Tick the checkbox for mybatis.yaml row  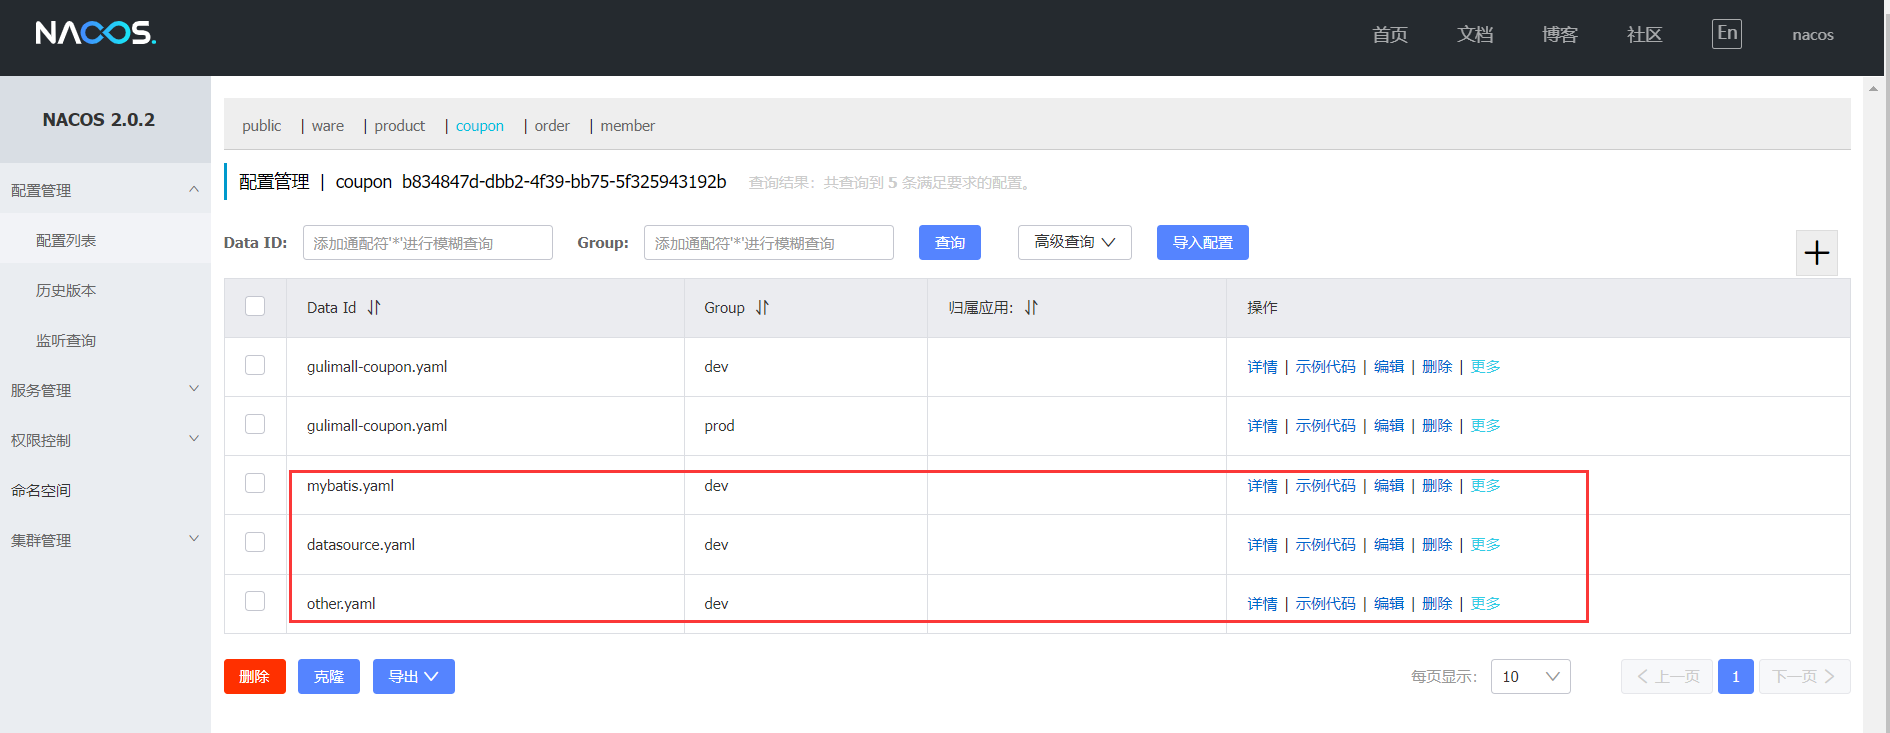[255, 484]
